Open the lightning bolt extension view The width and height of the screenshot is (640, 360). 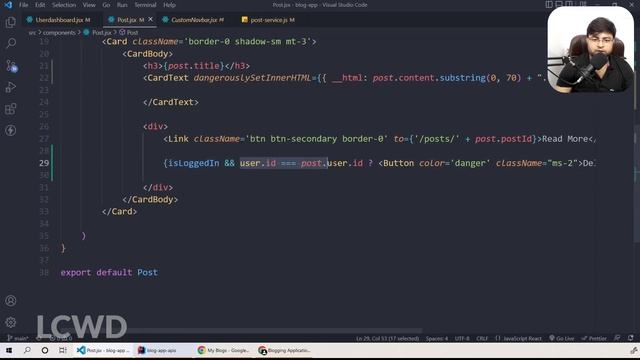(x=11, y=130)
